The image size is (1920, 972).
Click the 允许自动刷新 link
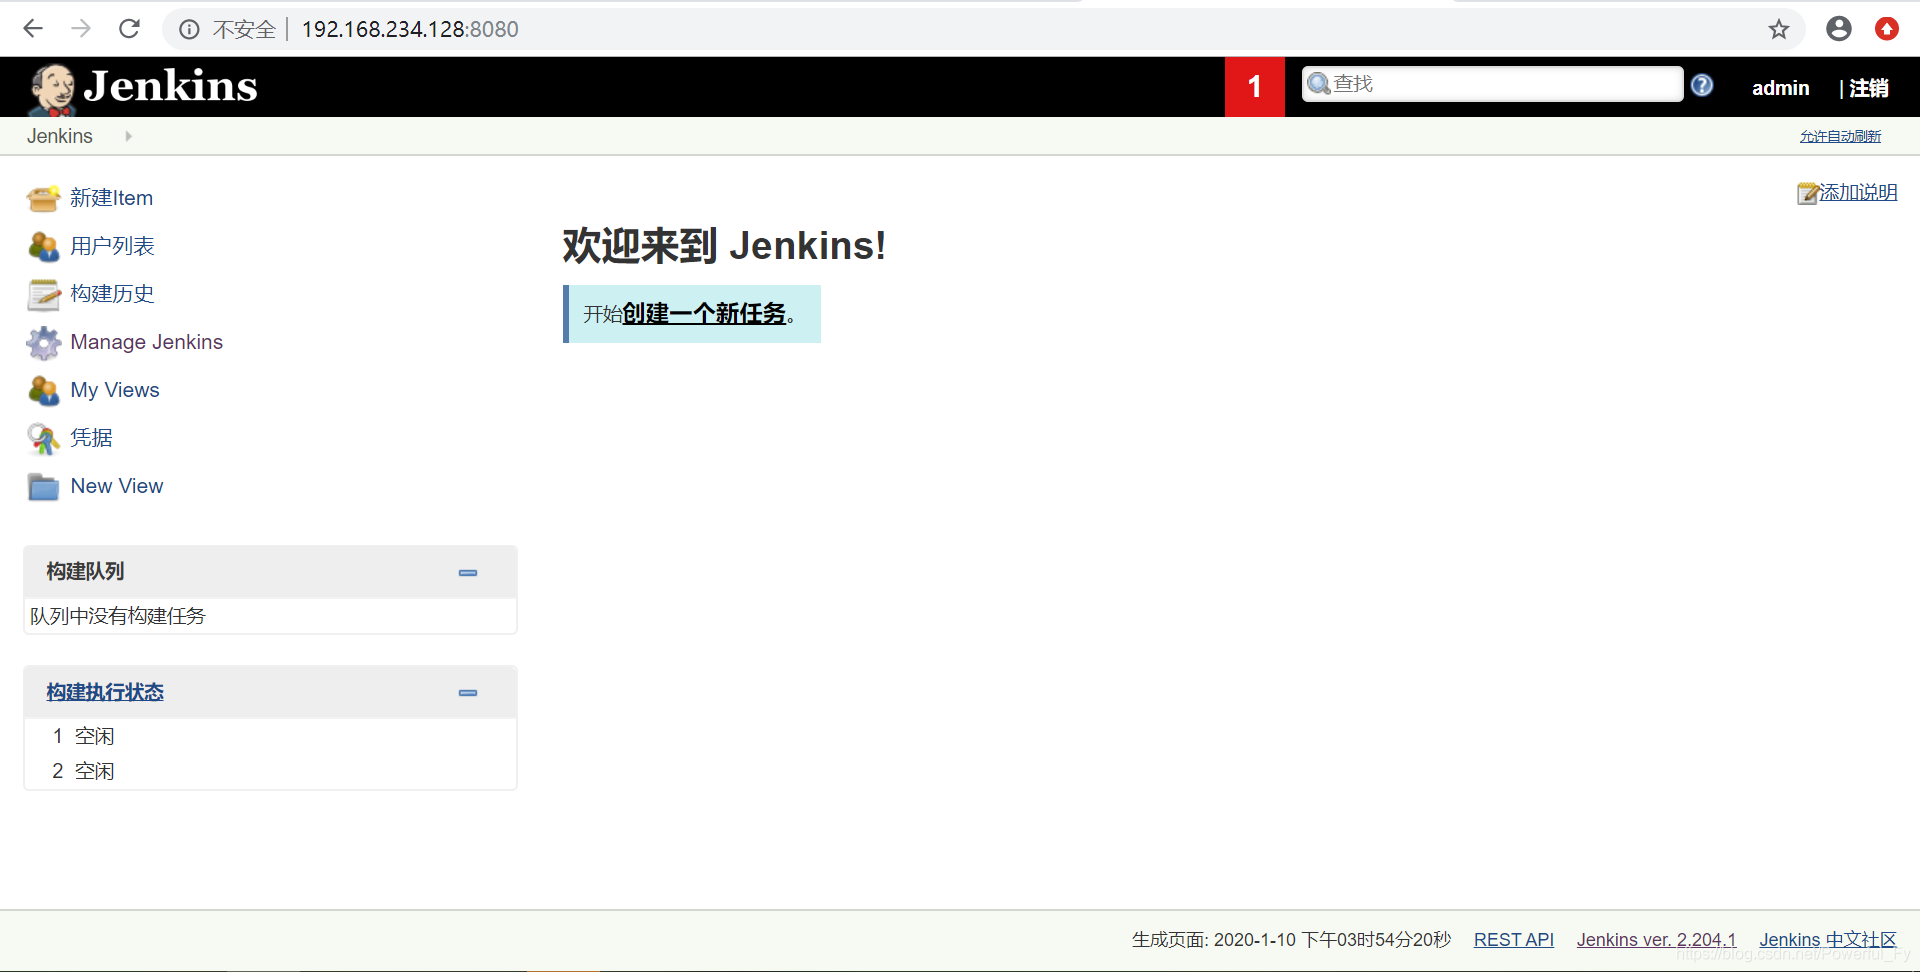(x=1840, y=137)
